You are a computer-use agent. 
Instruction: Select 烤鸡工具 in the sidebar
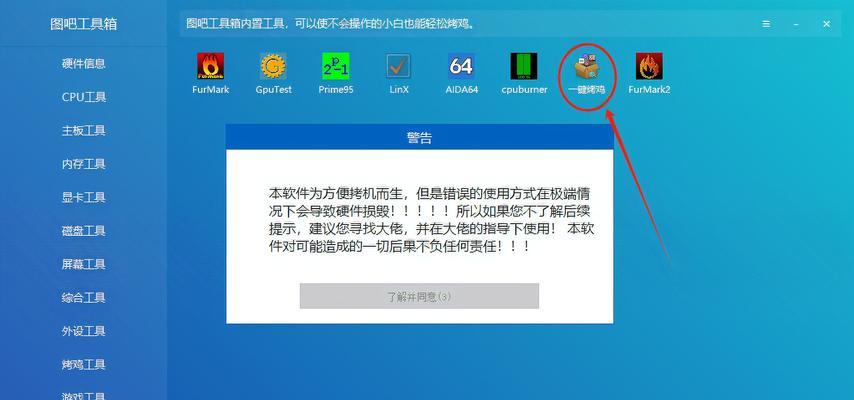click(83, 365)
